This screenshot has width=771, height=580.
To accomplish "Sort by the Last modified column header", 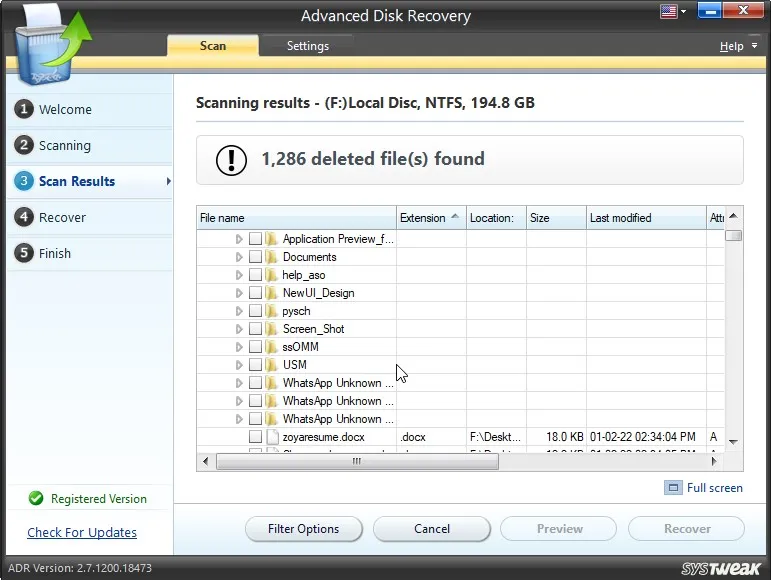I will pos(646,218).
